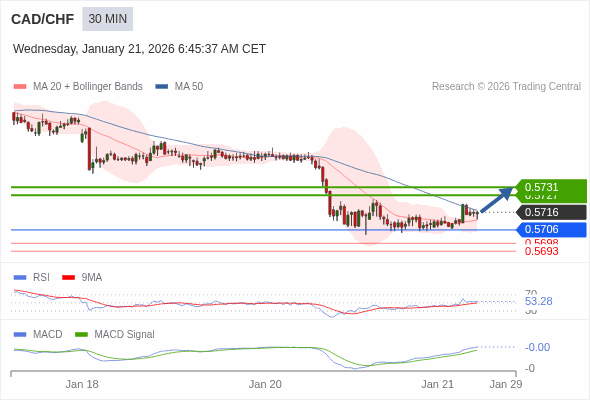The width and height of the screenshot is (590, 400).
Task: Click the CAD/CHF pair title
Action: pyautogui.click(x=43, y=19)
